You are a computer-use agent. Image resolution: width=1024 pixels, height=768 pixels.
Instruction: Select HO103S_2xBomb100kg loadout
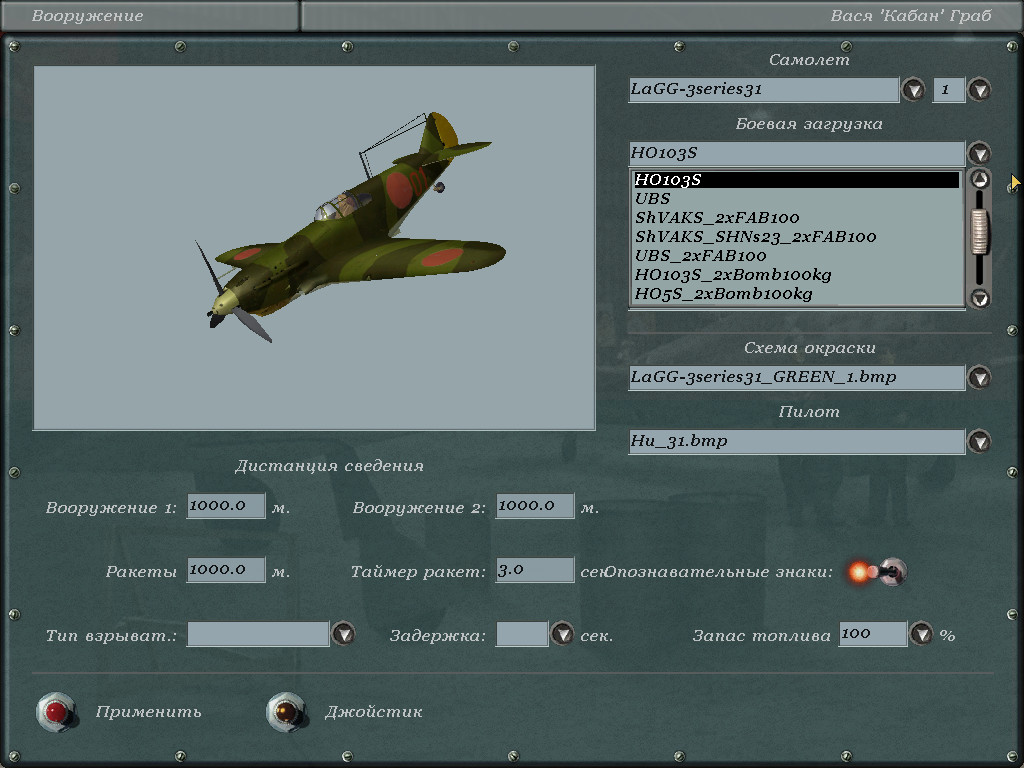(796, 274)
